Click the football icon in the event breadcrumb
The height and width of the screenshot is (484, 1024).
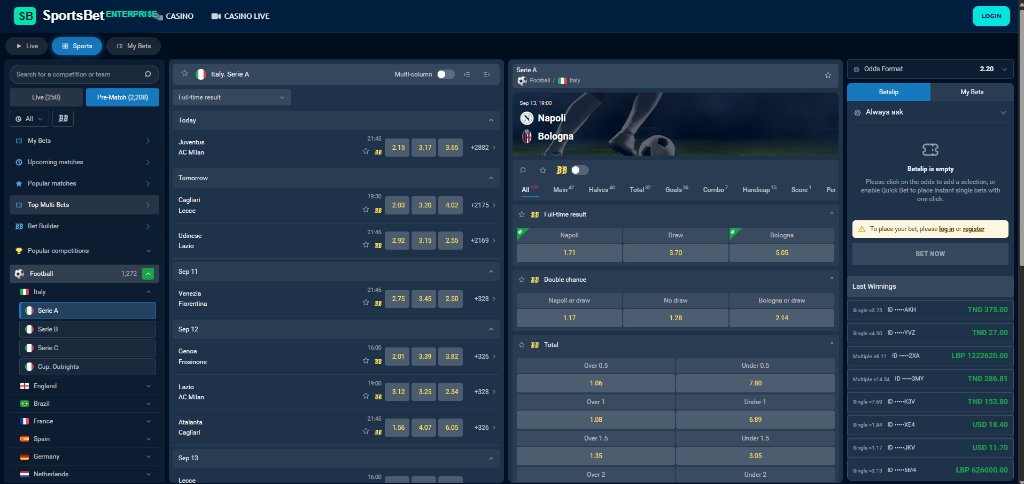pos(522,80)
